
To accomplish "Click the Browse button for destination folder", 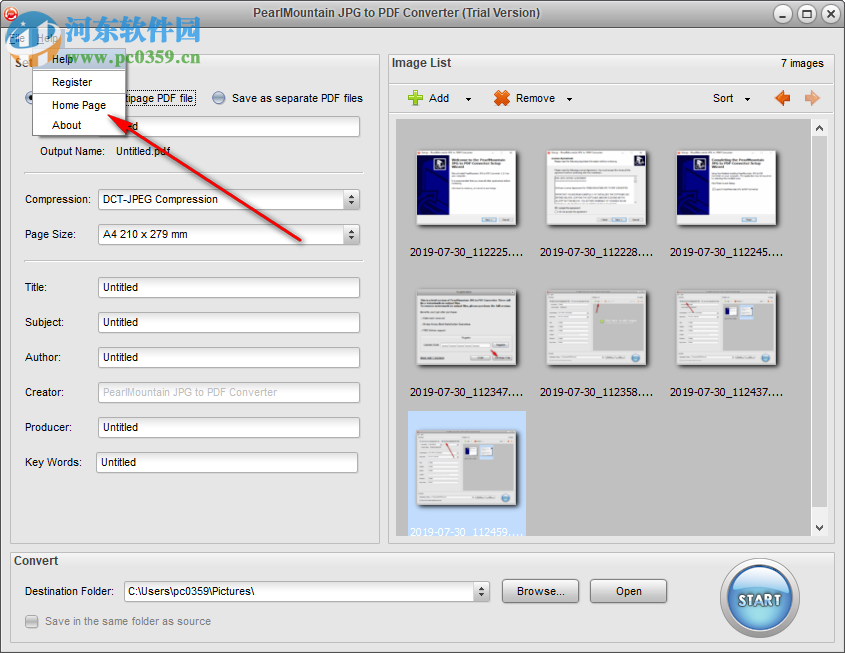I will pyautogui.click(x=540, y=591).
